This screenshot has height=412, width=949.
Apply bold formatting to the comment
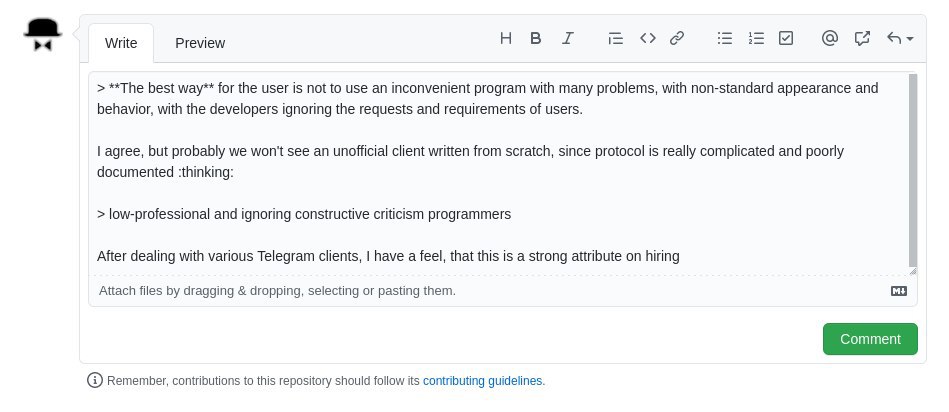point(536,39)
